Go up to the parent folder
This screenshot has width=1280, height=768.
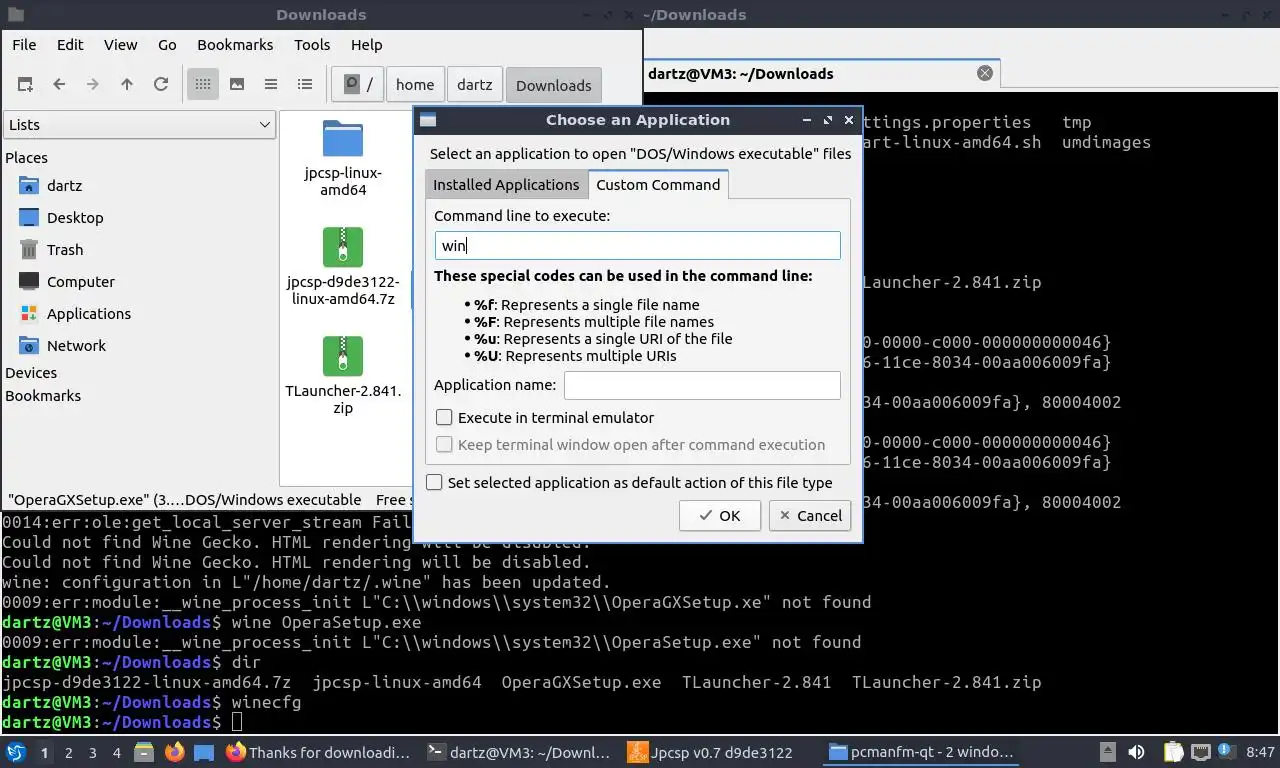pyautogui.click(x=127, y=85)
